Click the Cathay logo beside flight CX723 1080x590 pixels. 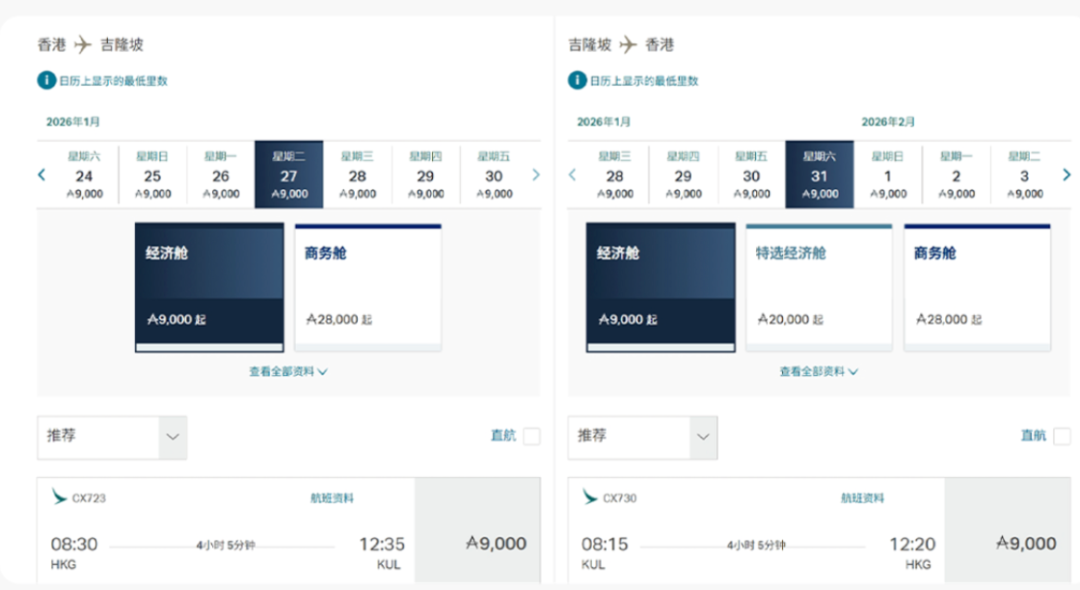(59, 496)
